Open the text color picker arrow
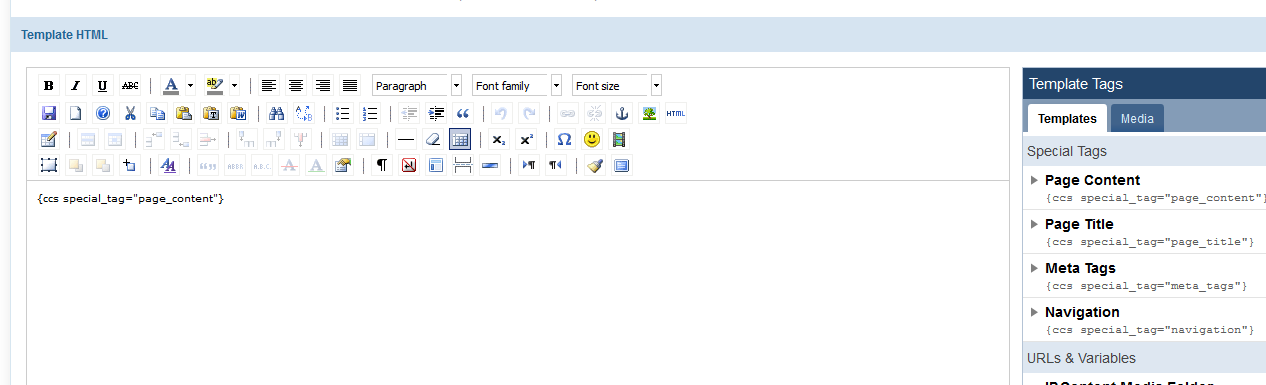This screenshot has height=385, width=1266. click(190, 86)
